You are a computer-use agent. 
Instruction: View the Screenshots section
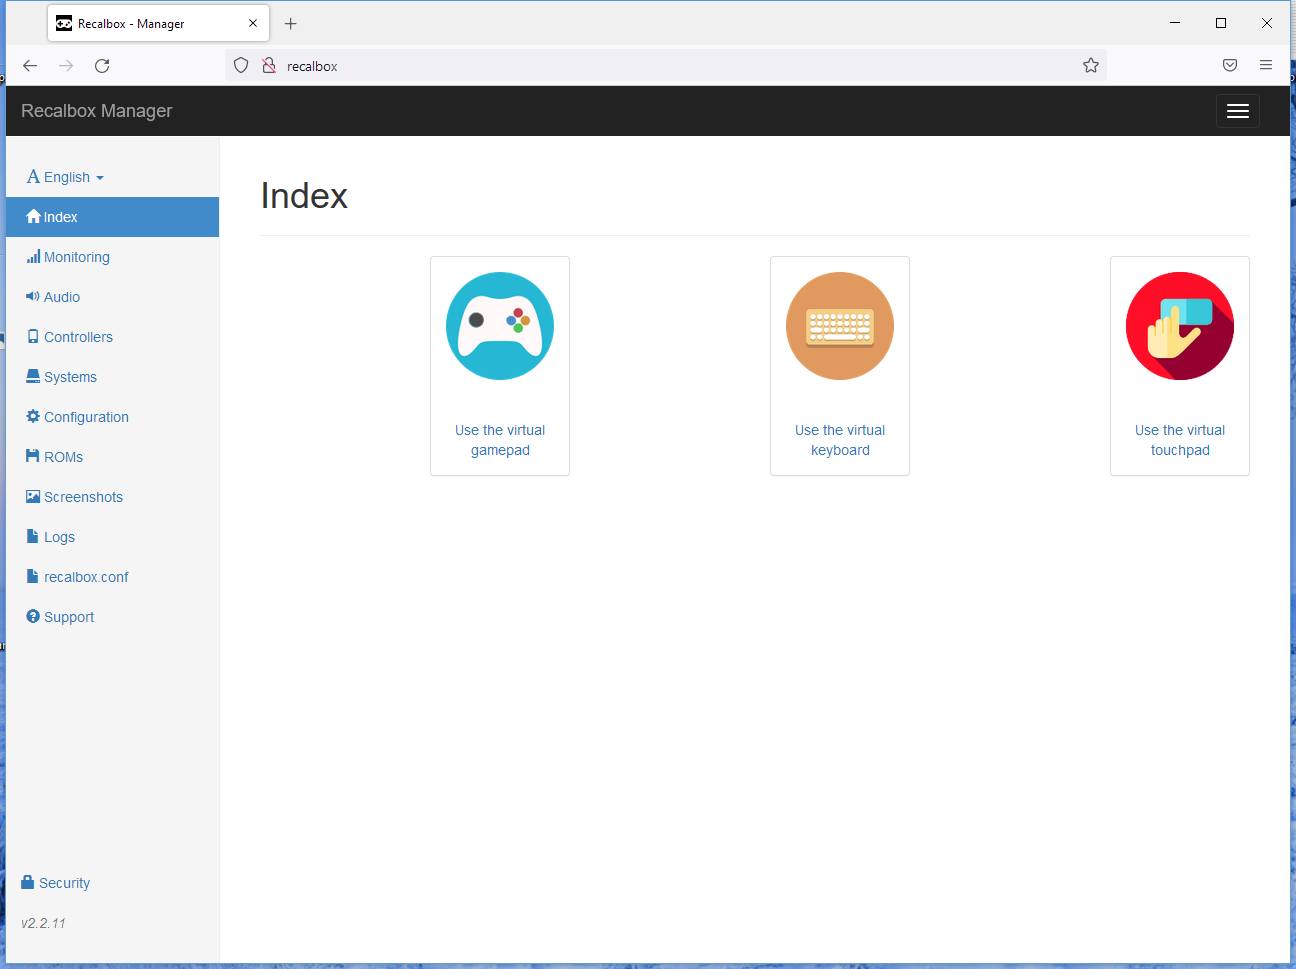83,497
